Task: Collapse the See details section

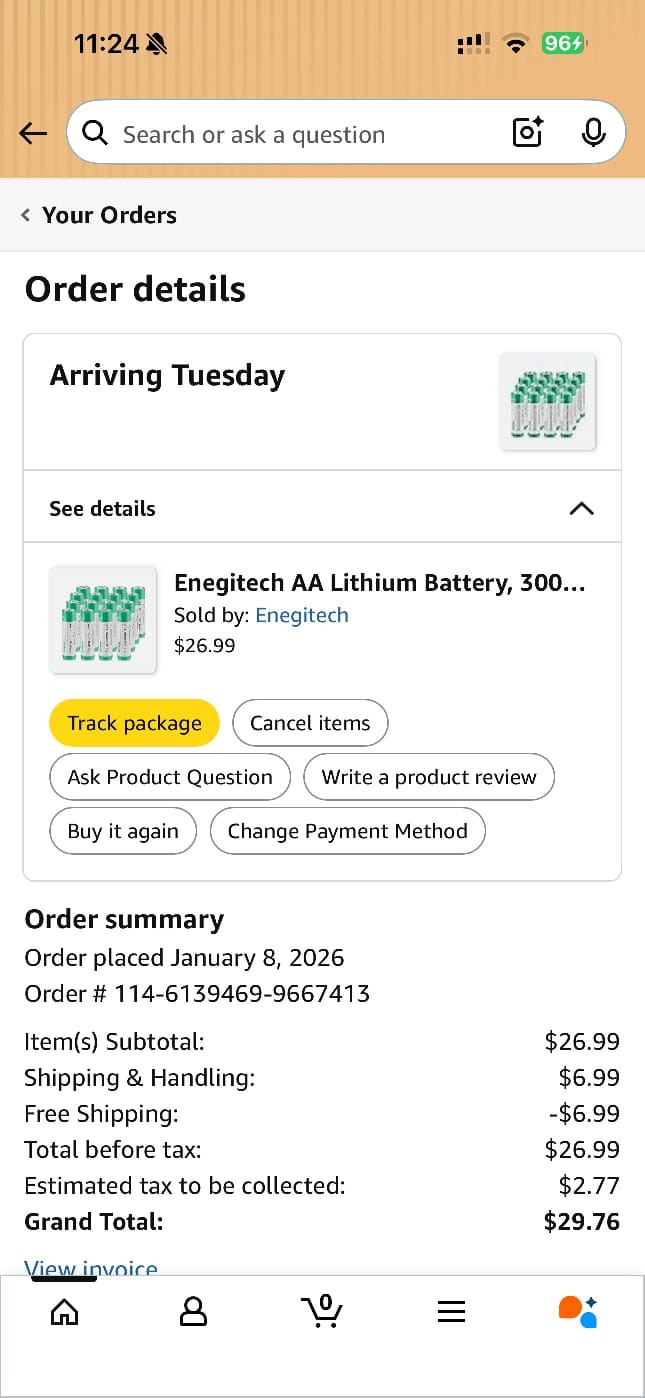Action: [581, 508]
